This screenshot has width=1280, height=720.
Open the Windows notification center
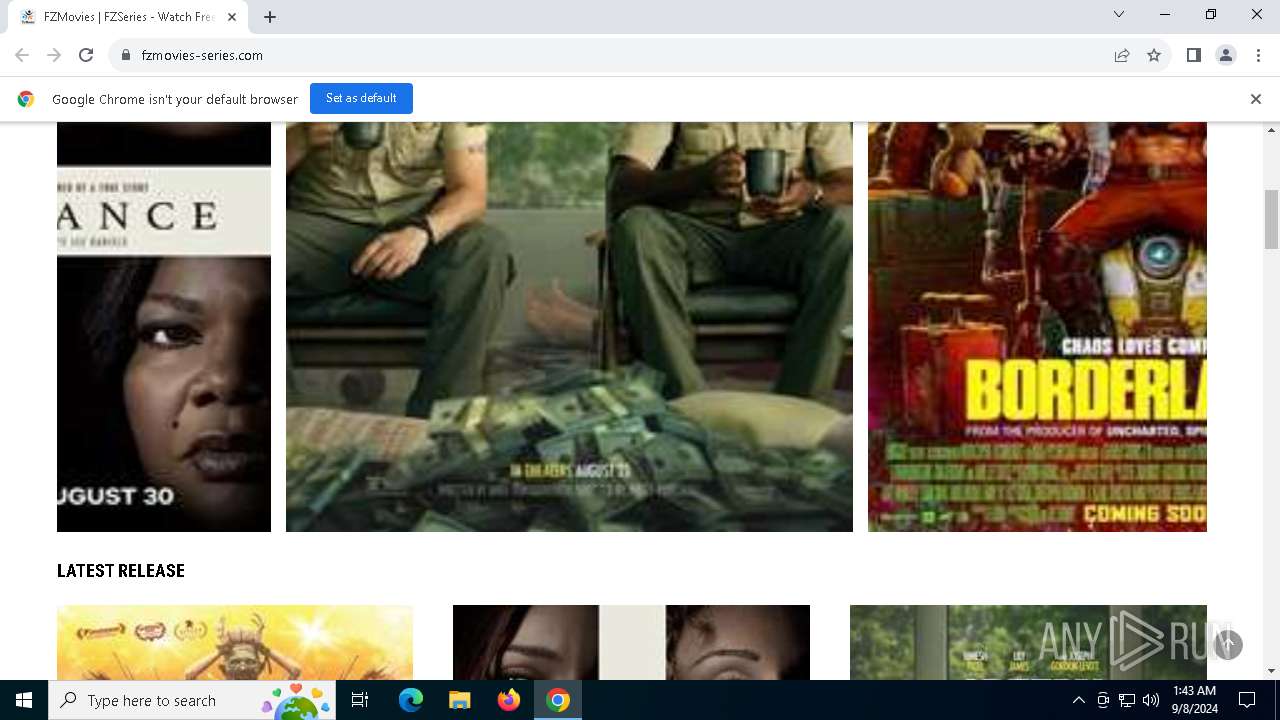[x=1247, y=700]
